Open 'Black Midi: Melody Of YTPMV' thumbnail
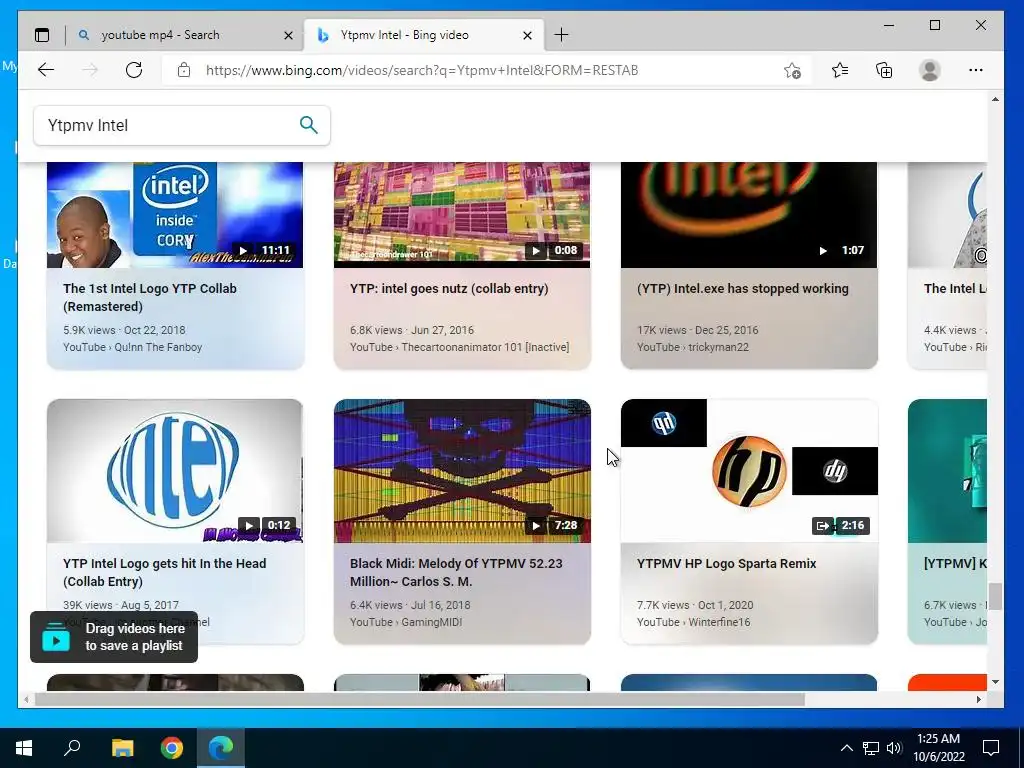The width and height of the screenshot is (1024, 768). pos(462,471)
